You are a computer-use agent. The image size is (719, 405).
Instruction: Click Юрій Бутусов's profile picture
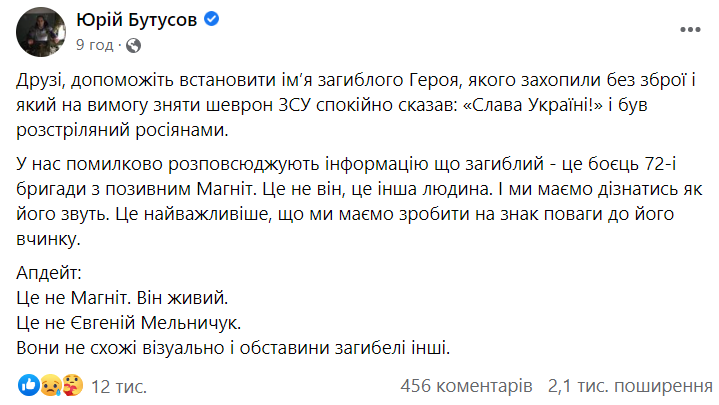point(38,32)
